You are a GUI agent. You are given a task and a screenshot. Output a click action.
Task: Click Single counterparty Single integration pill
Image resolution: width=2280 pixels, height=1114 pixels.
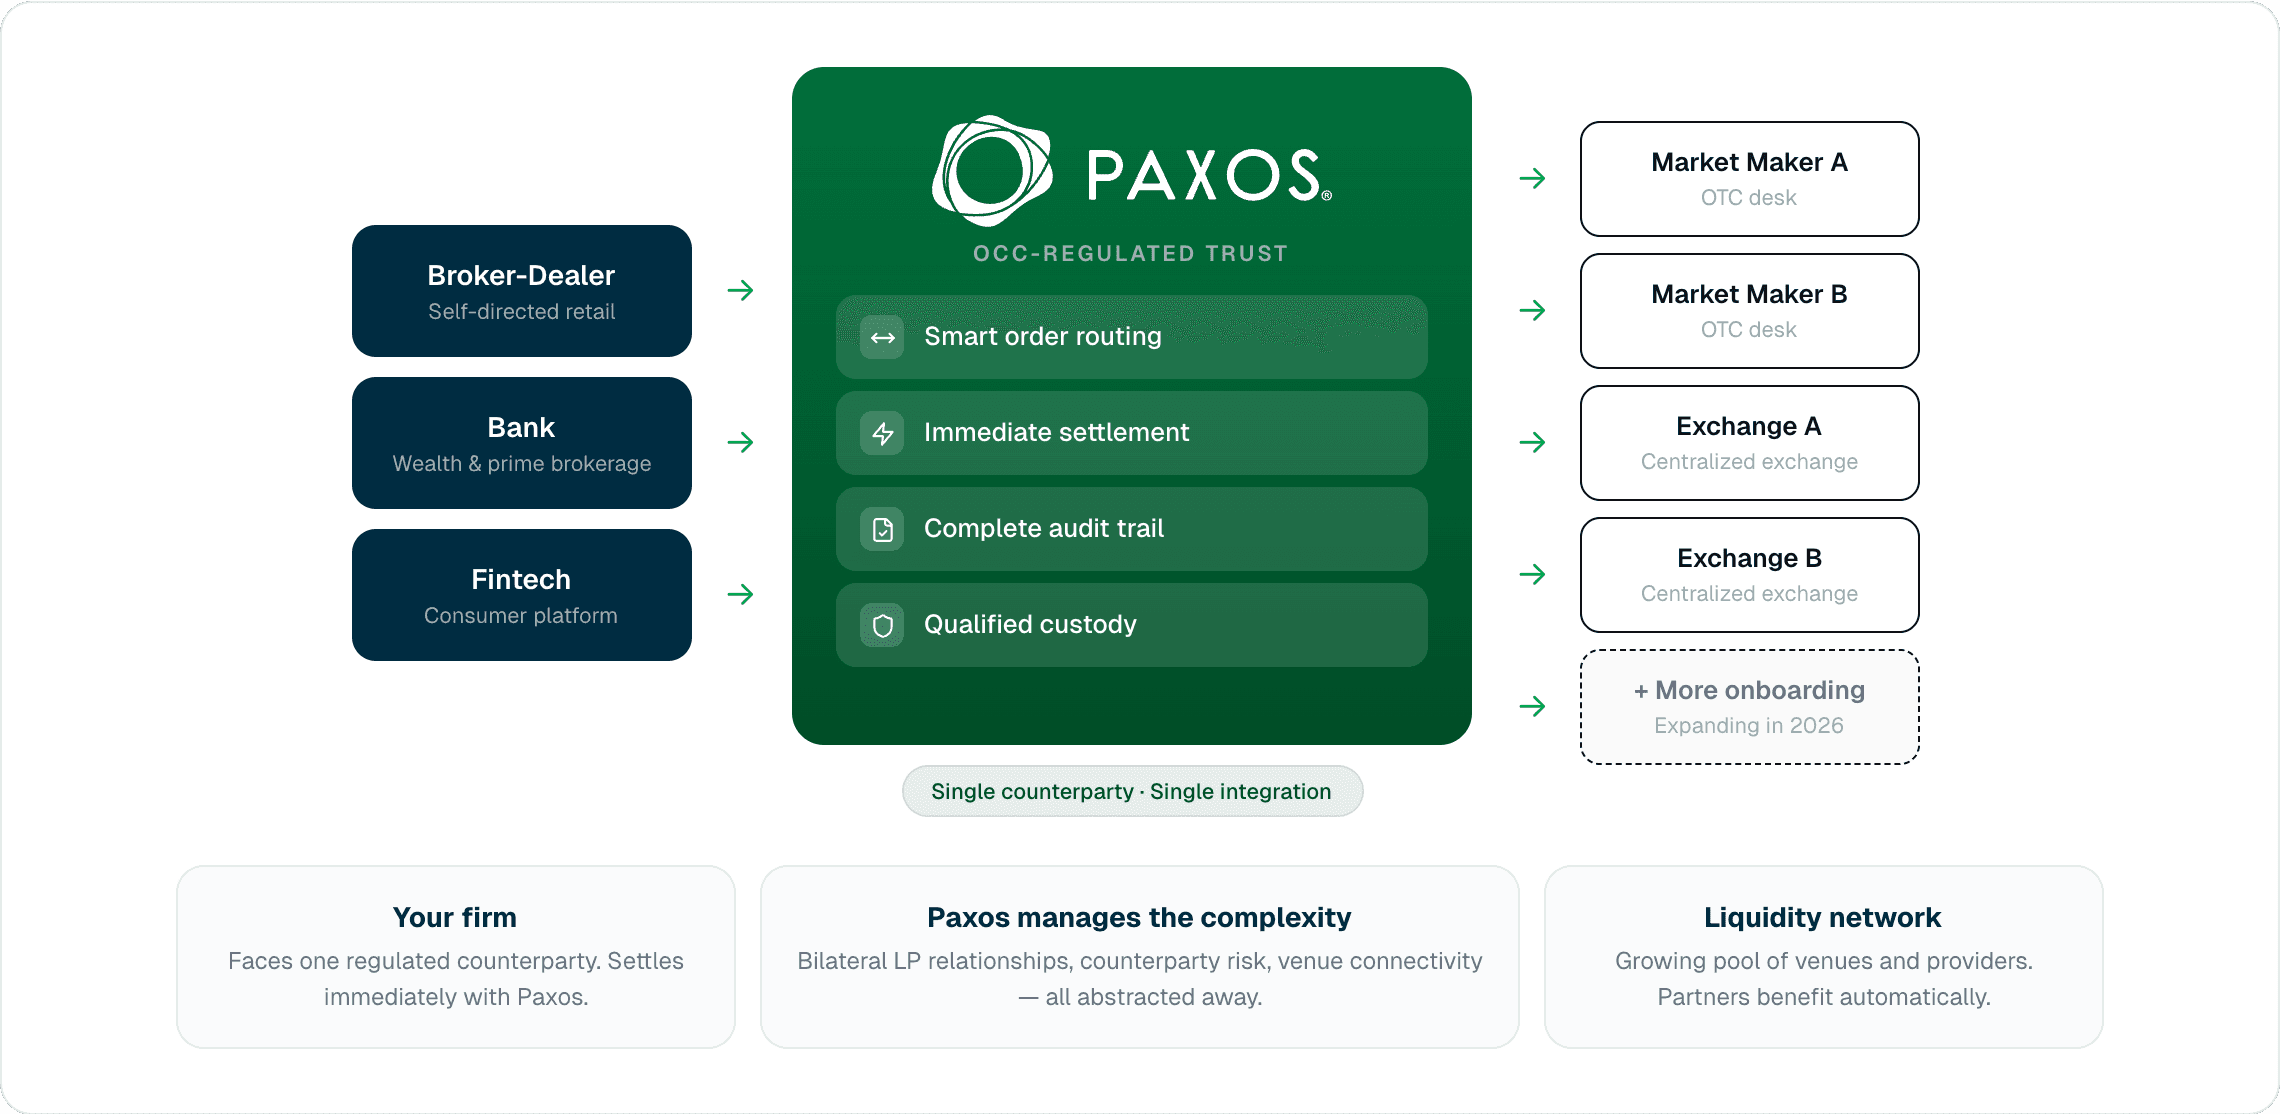pyautogui.click(x=1132, y=792)
